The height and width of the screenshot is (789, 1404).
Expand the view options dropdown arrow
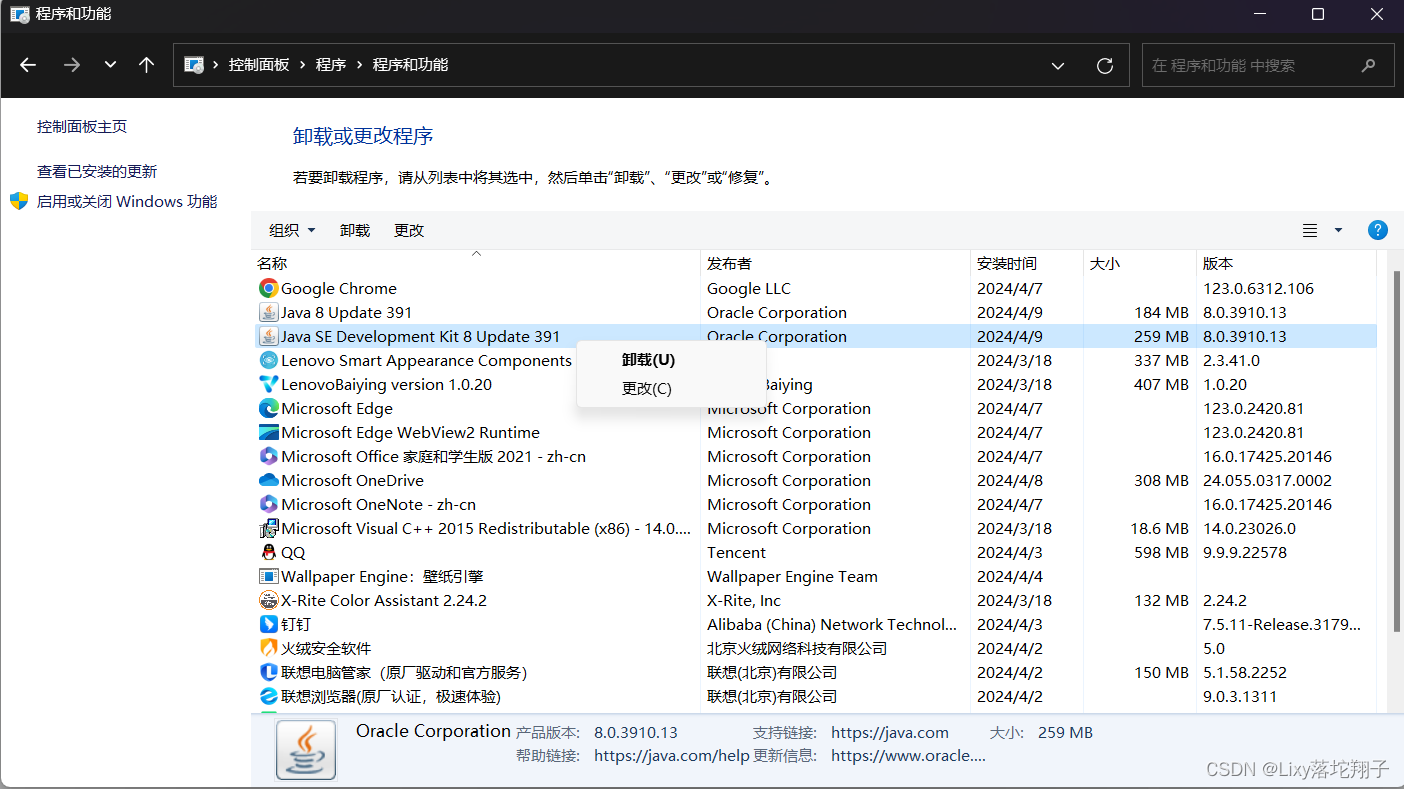pos(1338,231)
